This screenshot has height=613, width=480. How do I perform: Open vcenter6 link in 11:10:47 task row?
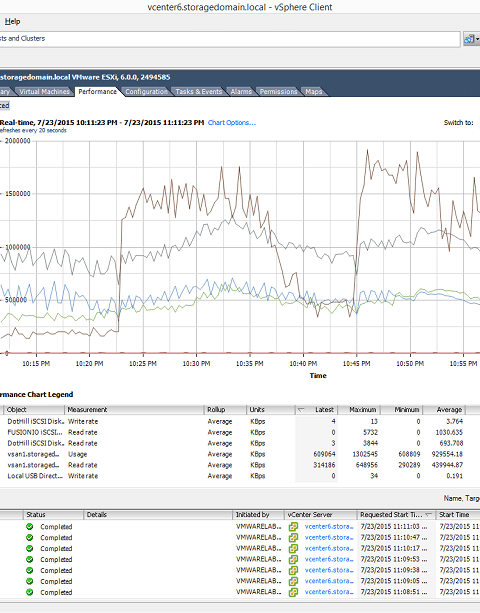[329, 538]
